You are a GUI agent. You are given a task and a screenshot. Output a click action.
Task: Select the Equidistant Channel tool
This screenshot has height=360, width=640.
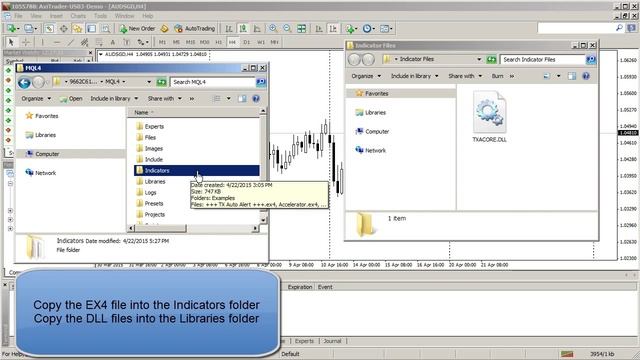pos(84,42)
